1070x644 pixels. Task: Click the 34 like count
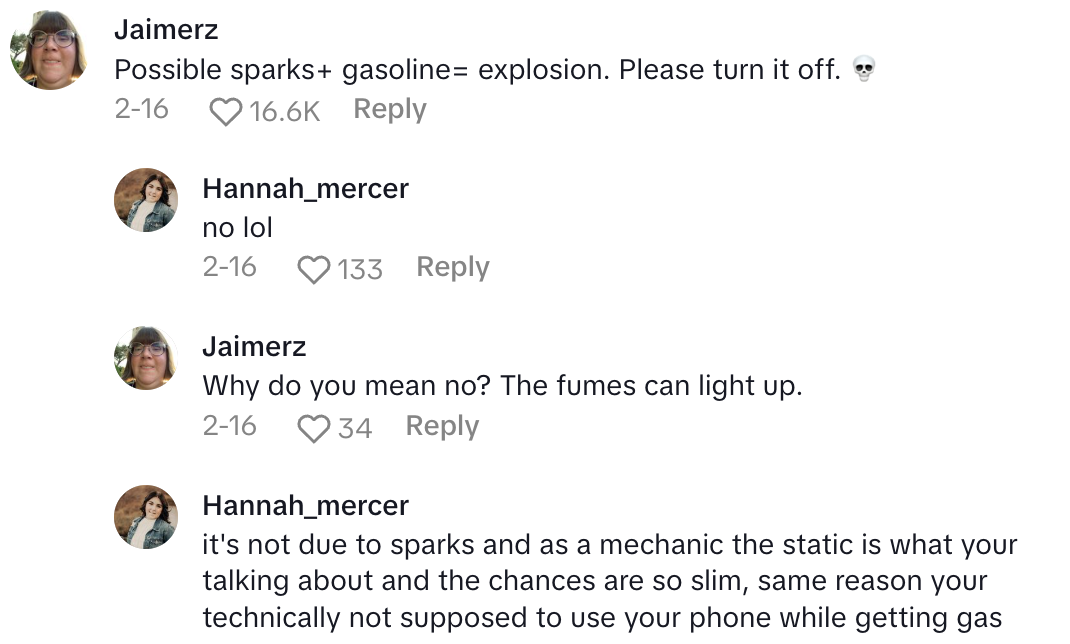(x=355, y=428)
